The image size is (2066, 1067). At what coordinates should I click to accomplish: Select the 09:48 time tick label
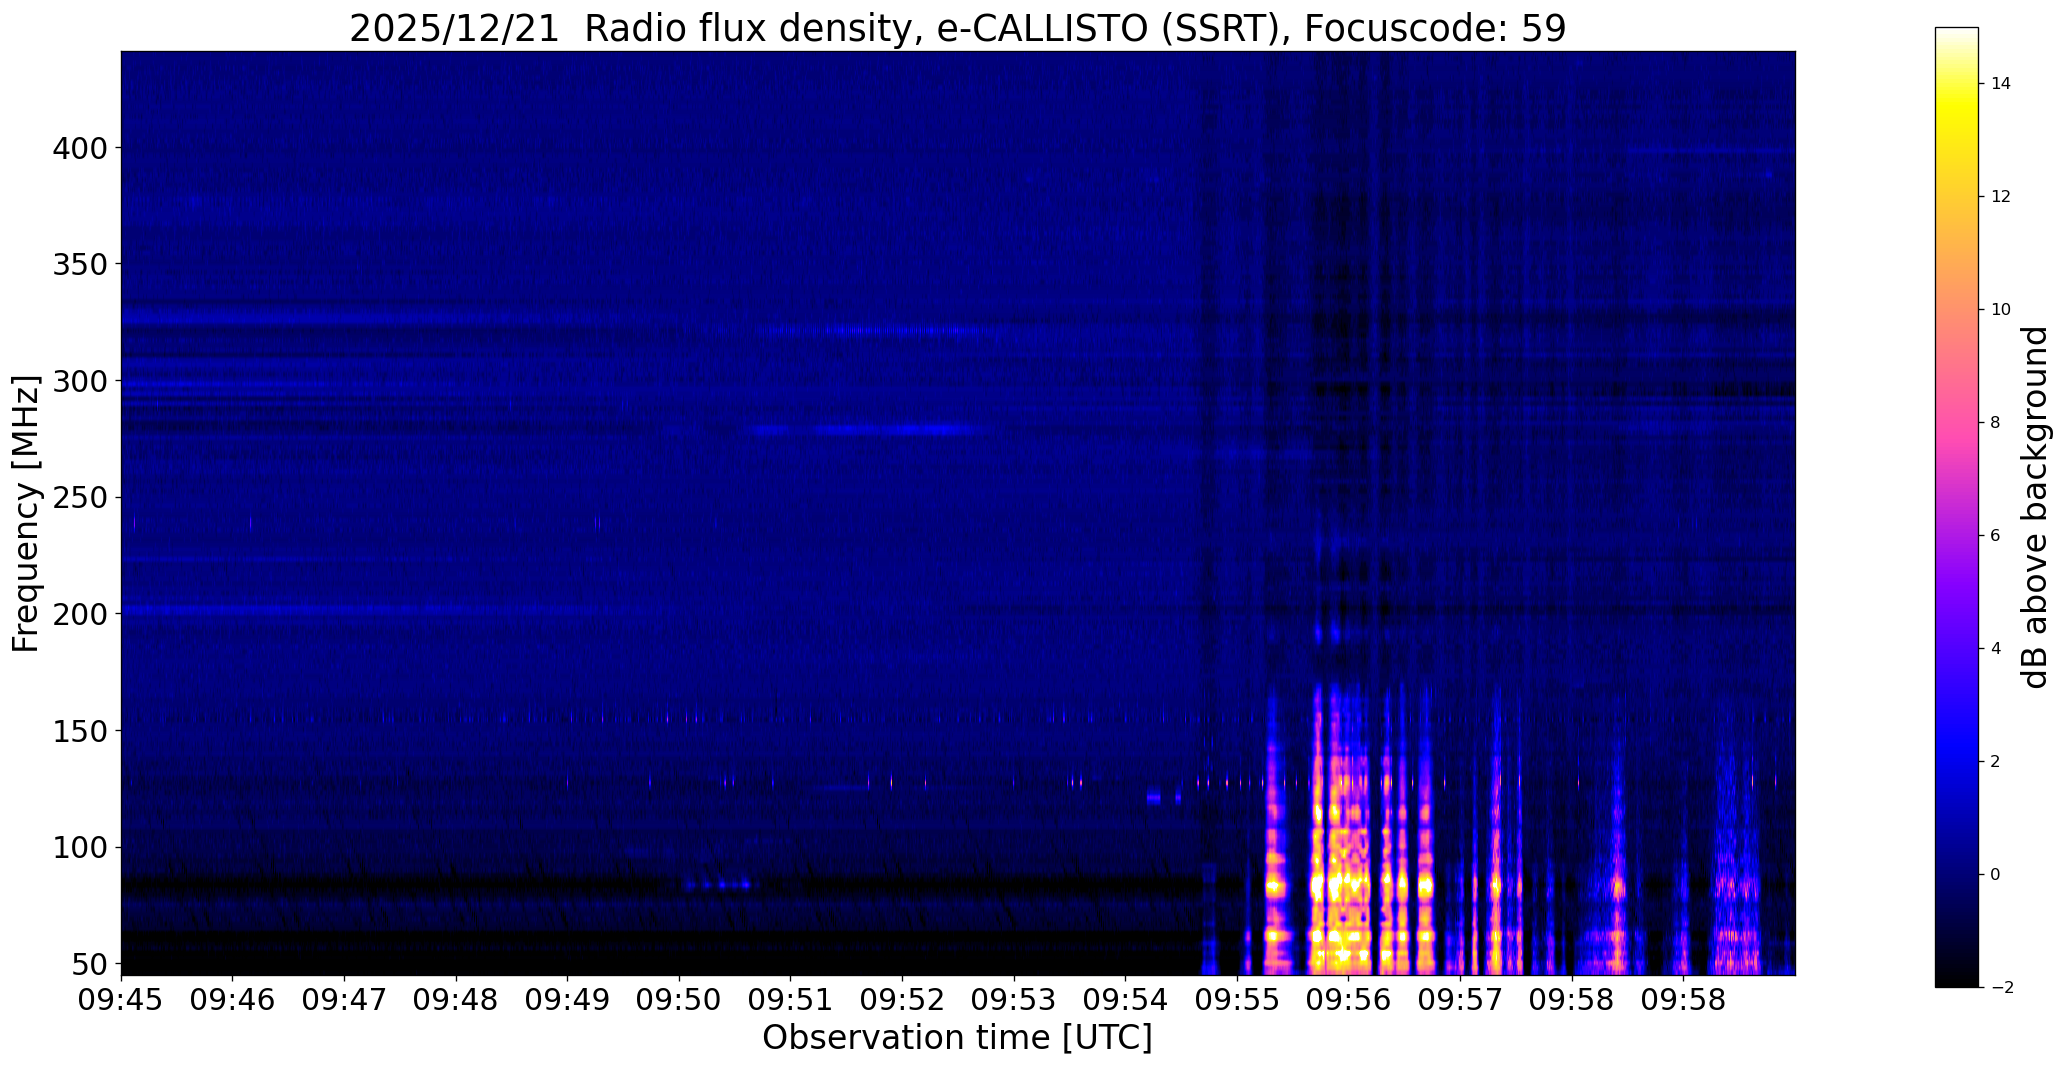[456, 999]
